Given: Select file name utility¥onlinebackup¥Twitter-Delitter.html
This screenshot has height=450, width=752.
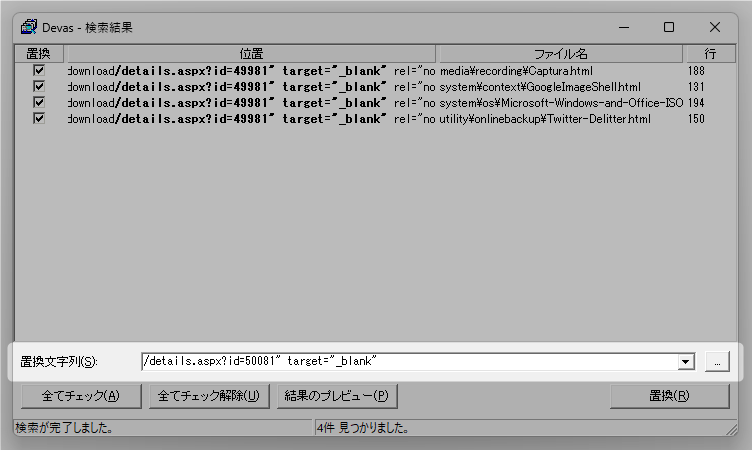Looking at the screenshot, I should (545, 118).
